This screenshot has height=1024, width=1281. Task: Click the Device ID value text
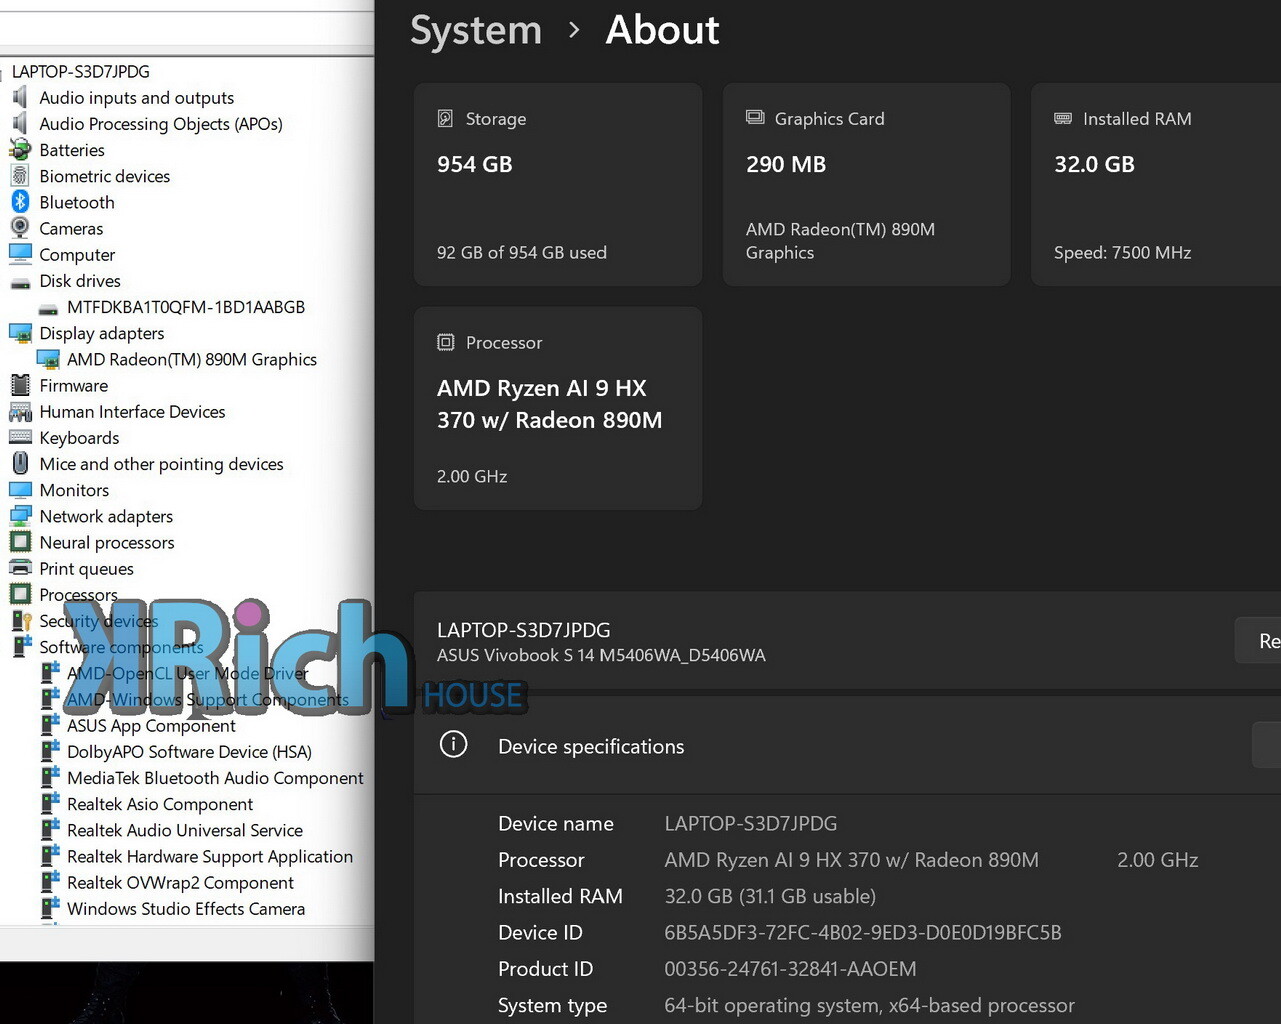[863, 932]
